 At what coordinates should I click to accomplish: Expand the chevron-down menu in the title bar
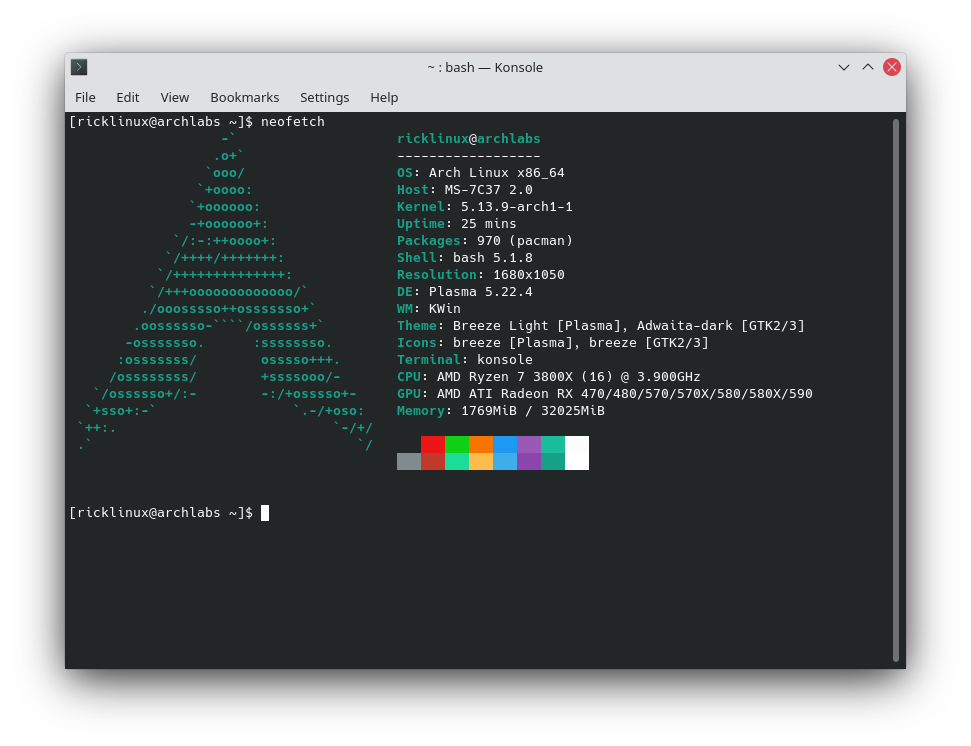pos(843,67)
